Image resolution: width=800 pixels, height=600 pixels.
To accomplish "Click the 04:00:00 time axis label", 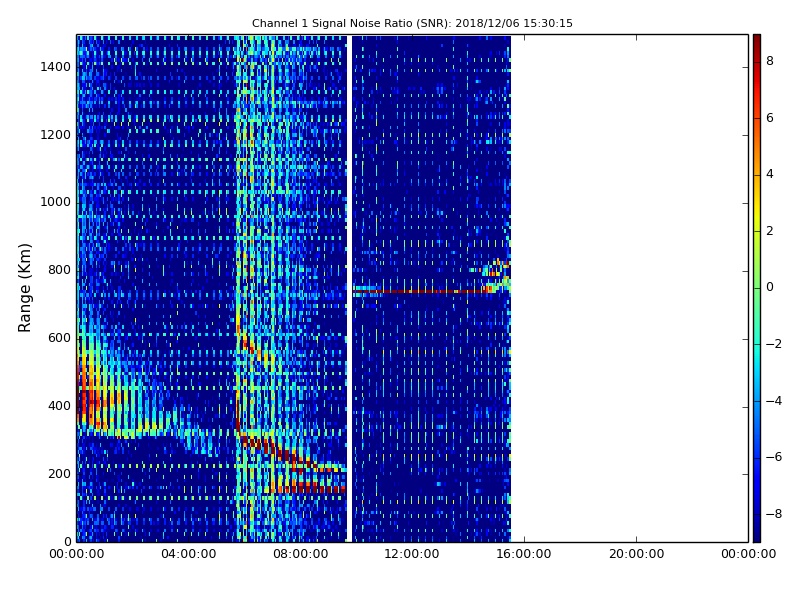I will point(189,554).
